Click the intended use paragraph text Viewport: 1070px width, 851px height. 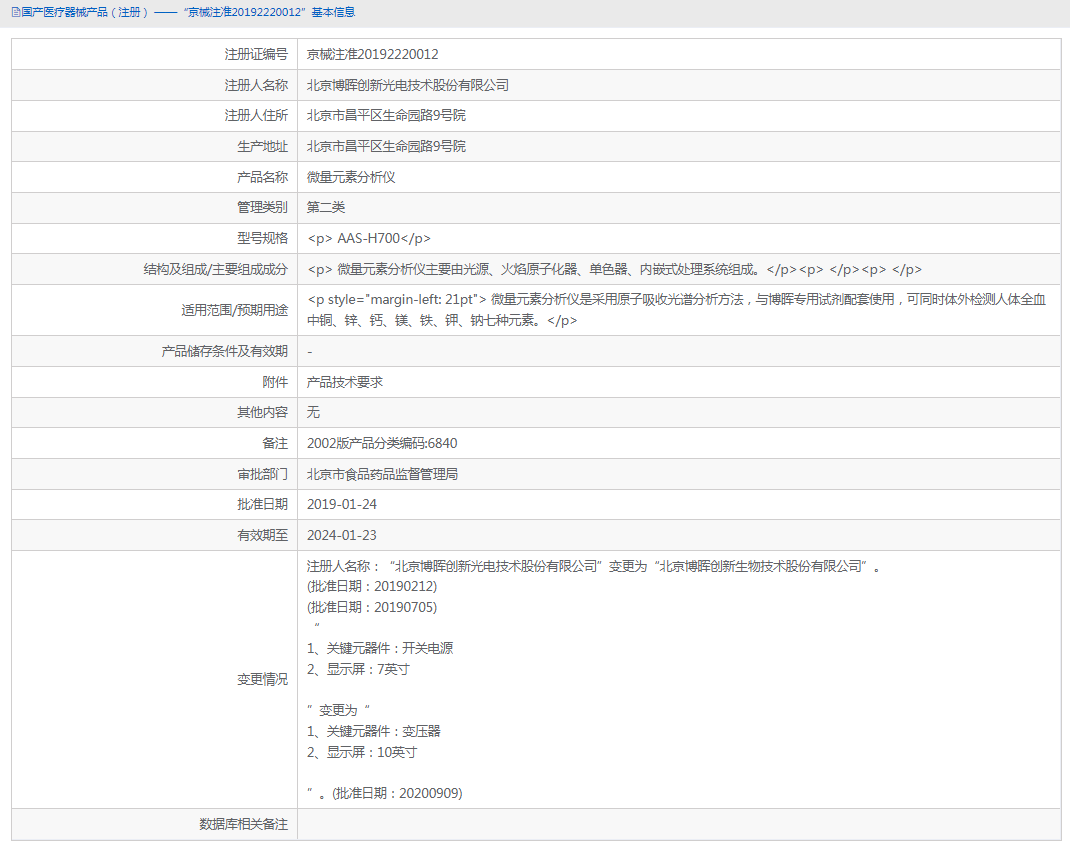click(676, 310)
